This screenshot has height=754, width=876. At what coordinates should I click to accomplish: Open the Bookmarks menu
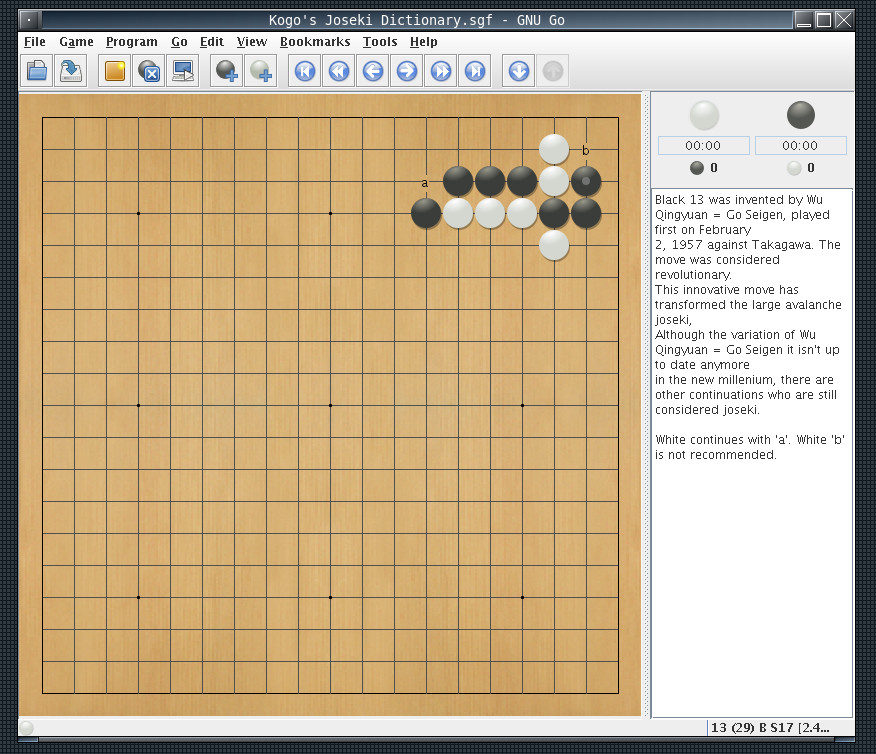click(x=315, y=42)
